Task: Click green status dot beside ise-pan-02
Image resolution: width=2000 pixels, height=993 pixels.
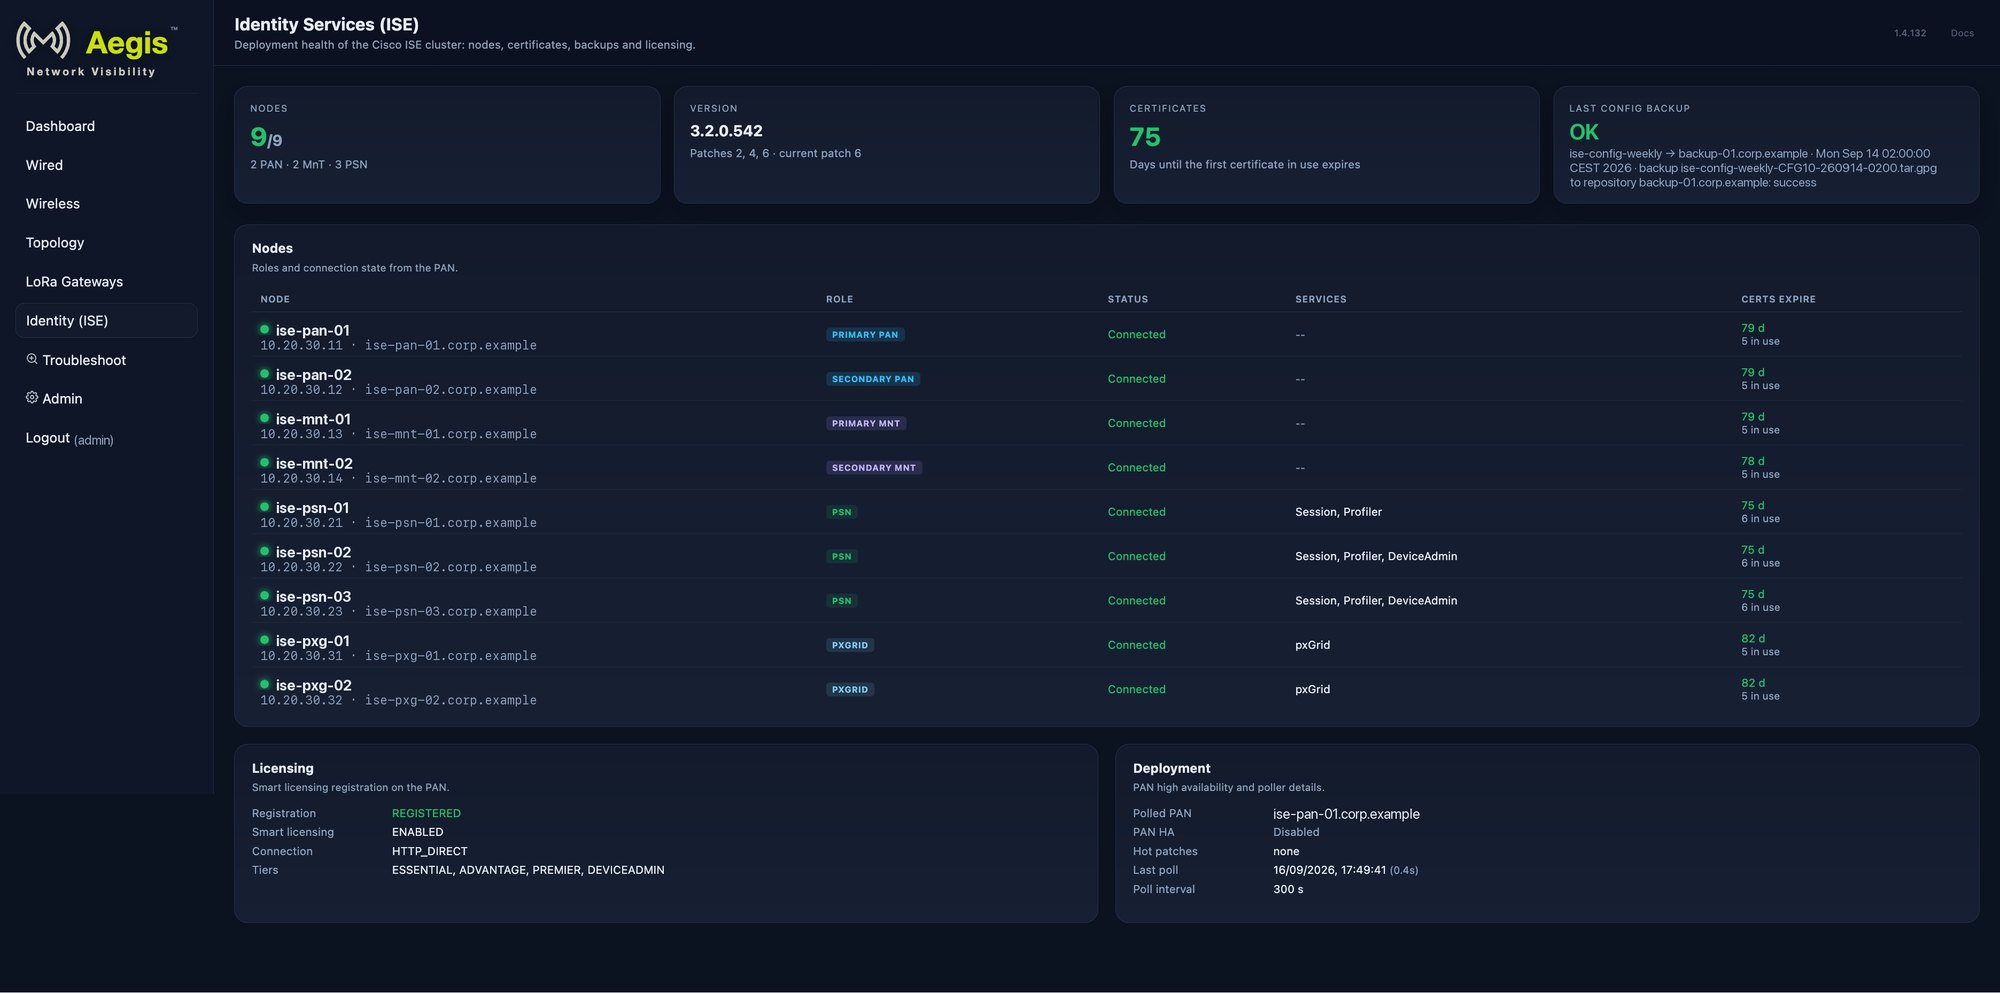Action: click(265, 374)
